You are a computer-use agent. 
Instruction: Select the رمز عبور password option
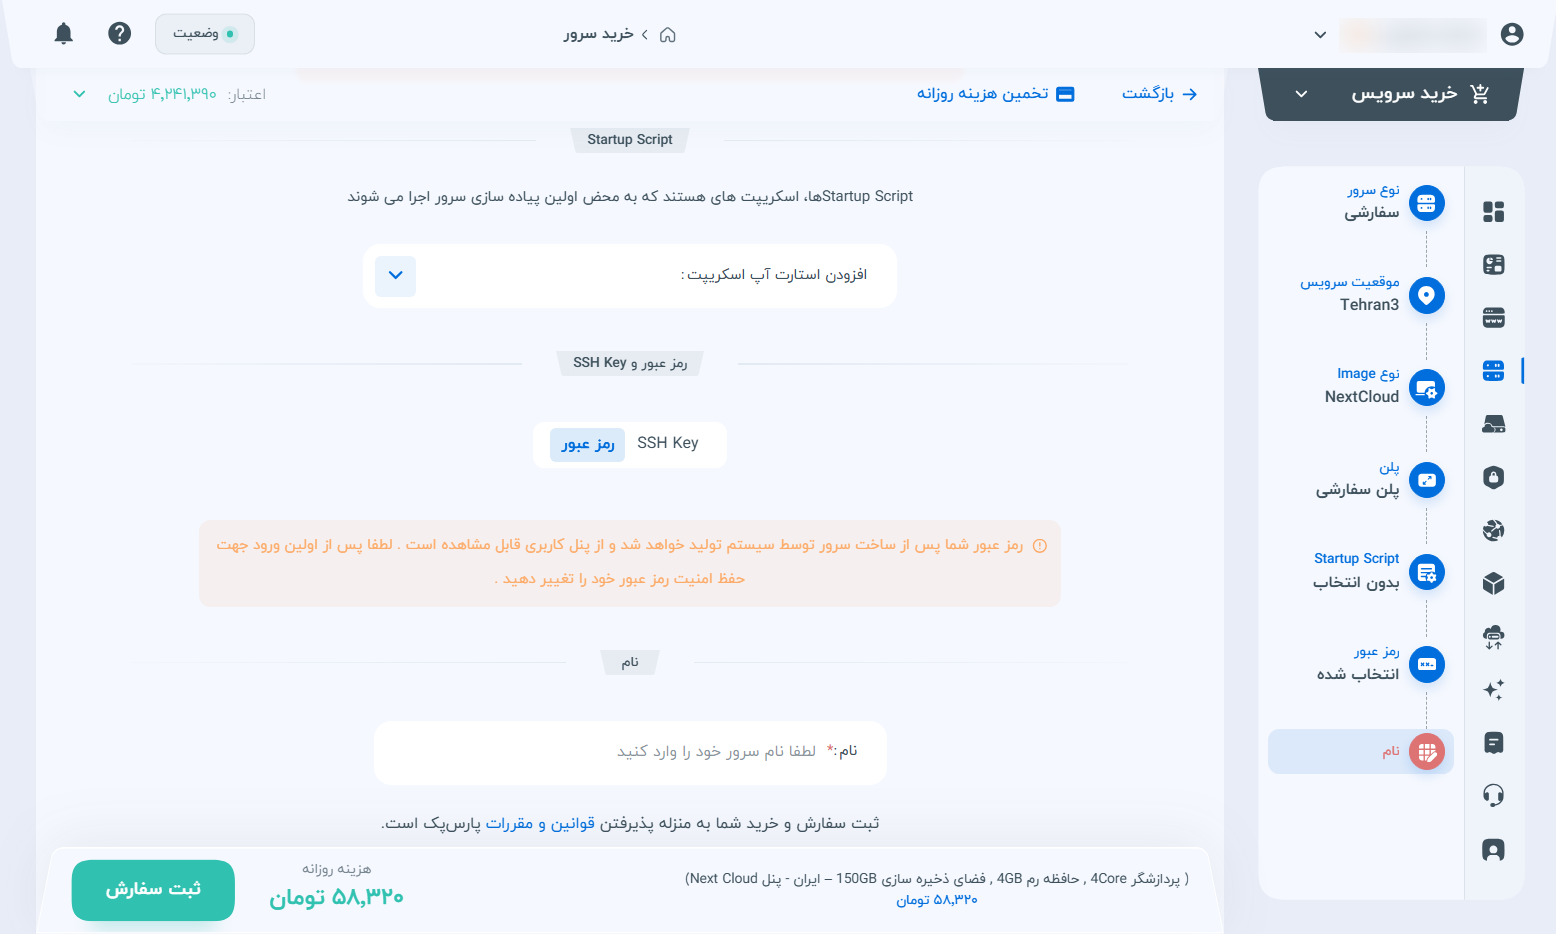588,444
